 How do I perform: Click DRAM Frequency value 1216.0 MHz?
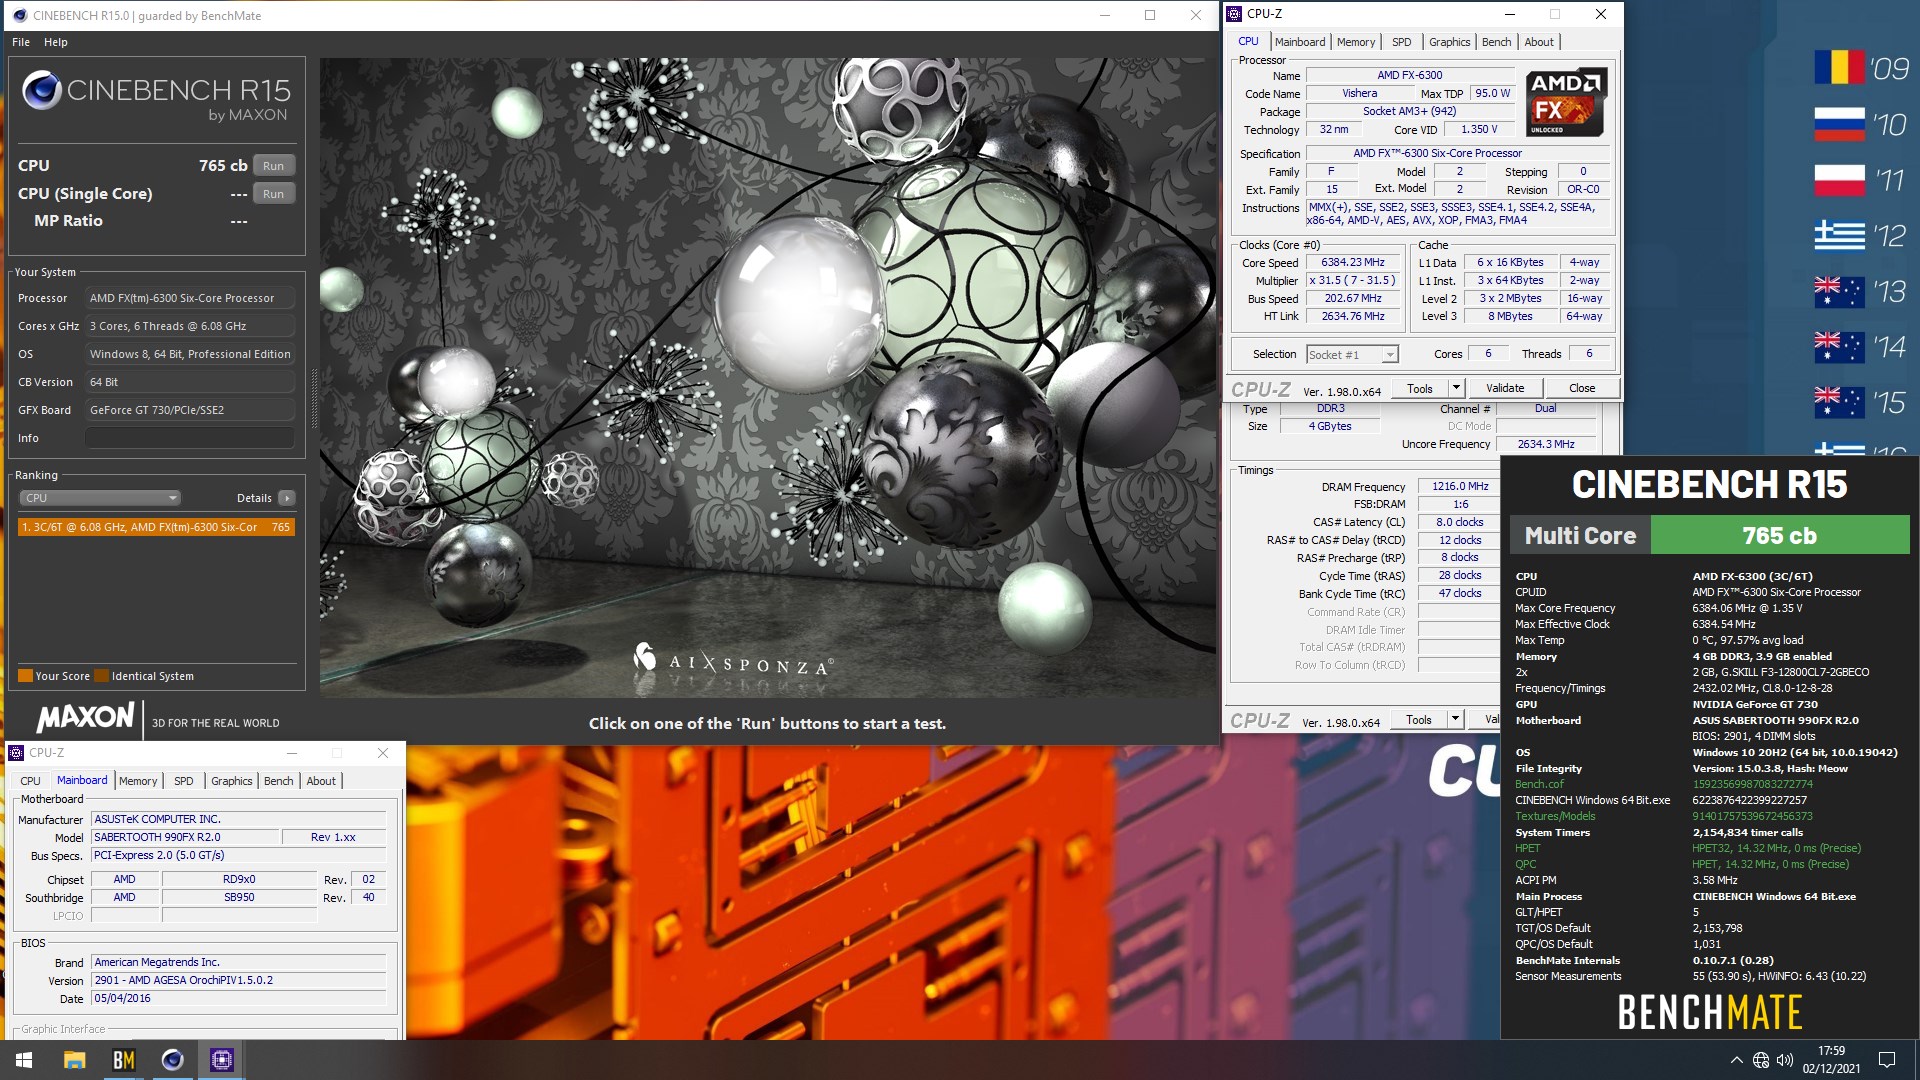pos(1460,486)
